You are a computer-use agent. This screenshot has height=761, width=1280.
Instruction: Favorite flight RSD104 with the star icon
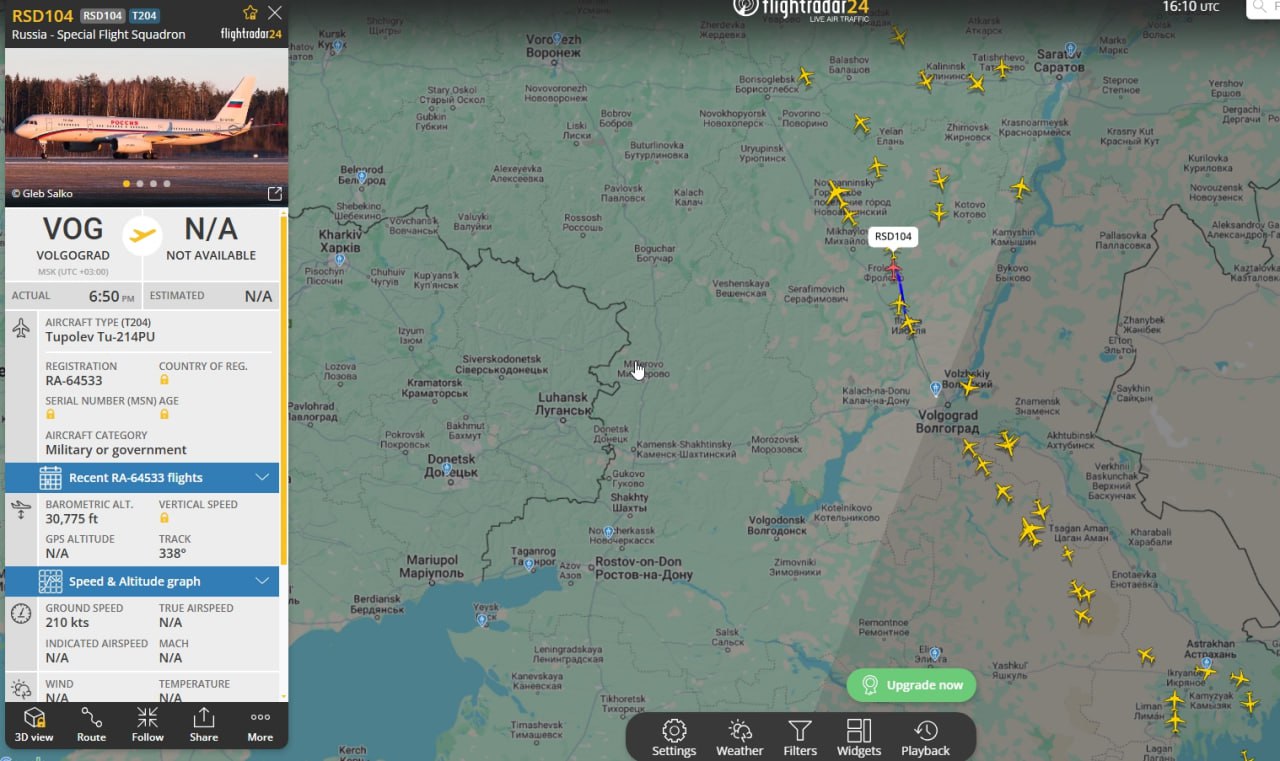tap(250, 13)
